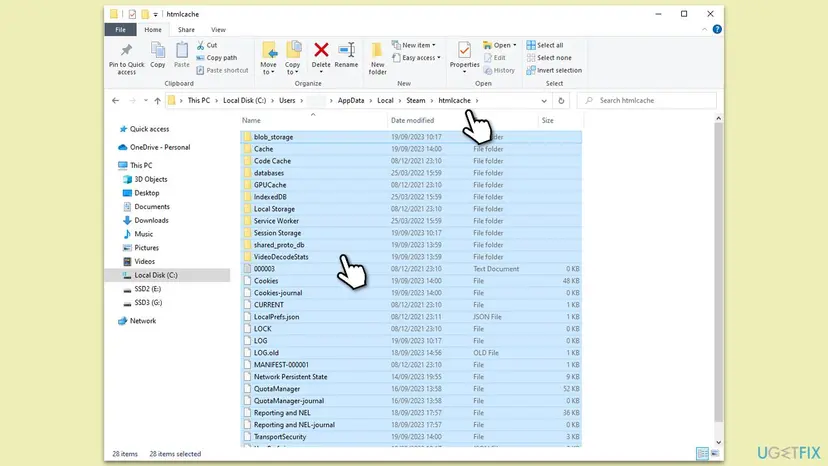The height and width of the screenshot is (466, 828).
Task: Go back with the Back arrow
Action: (116, 100)
